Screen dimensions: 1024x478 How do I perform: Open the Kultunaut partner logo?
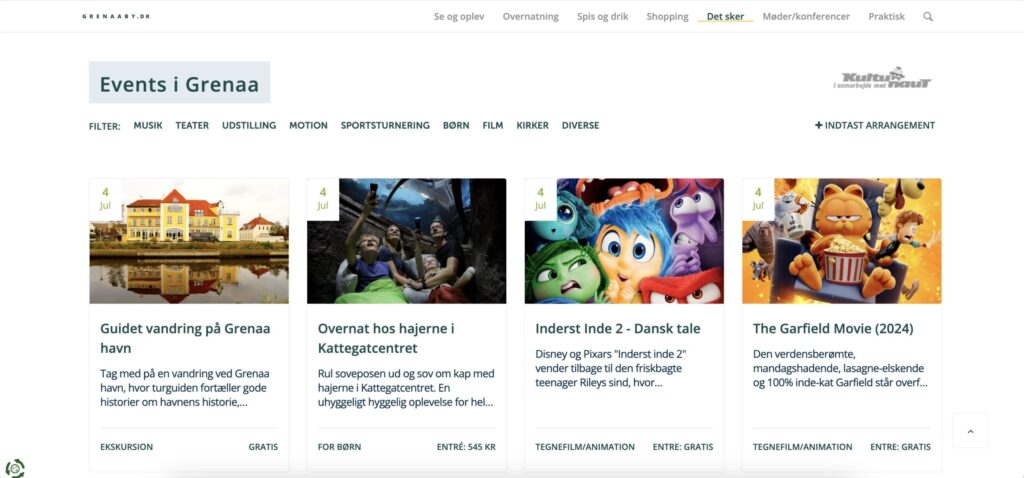pyautogui.click(x=882, y=78)
